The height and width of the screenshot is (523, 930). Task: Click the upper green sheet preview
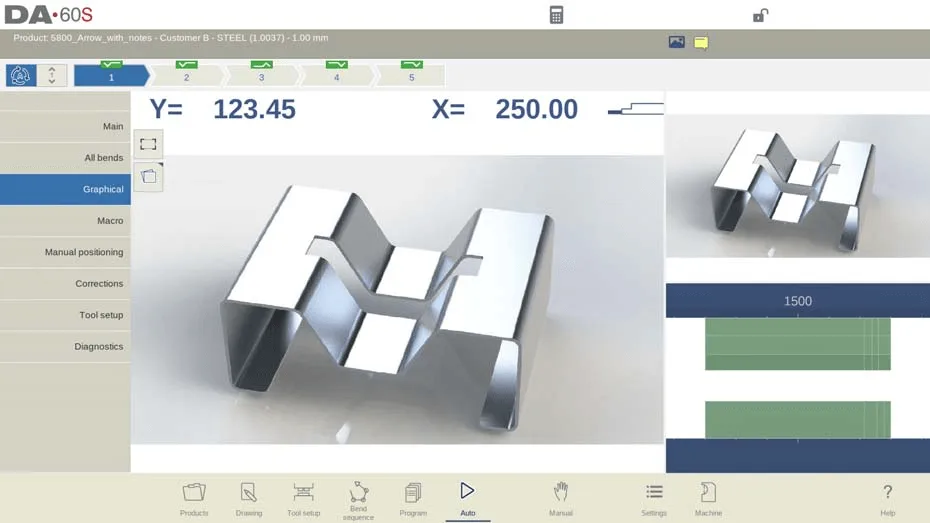click(798, 344)
